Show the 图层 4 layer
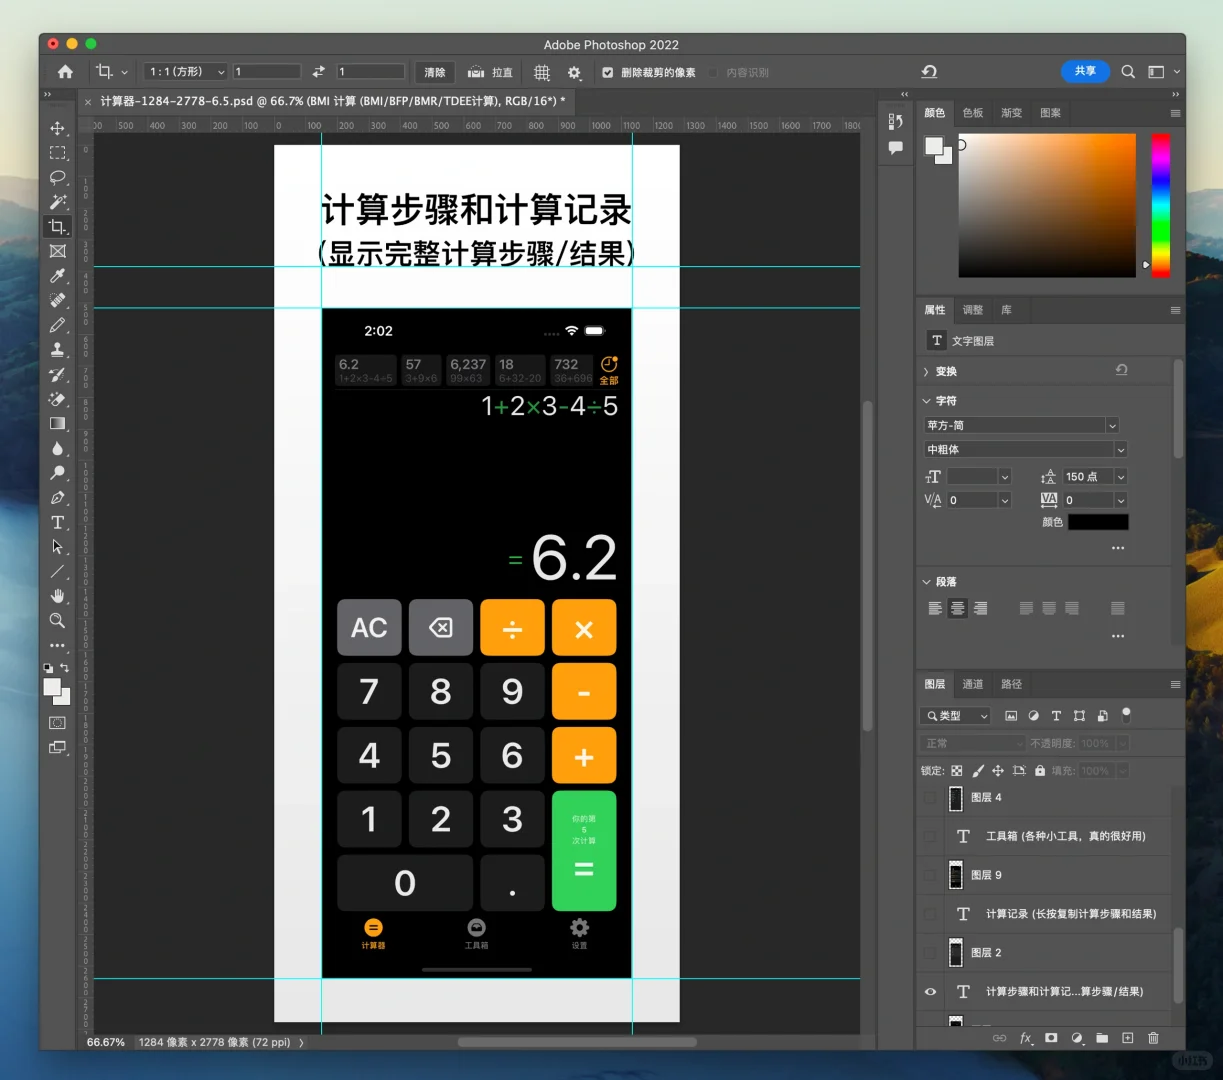The image size is (1223, 1080). tap(930, 797)
